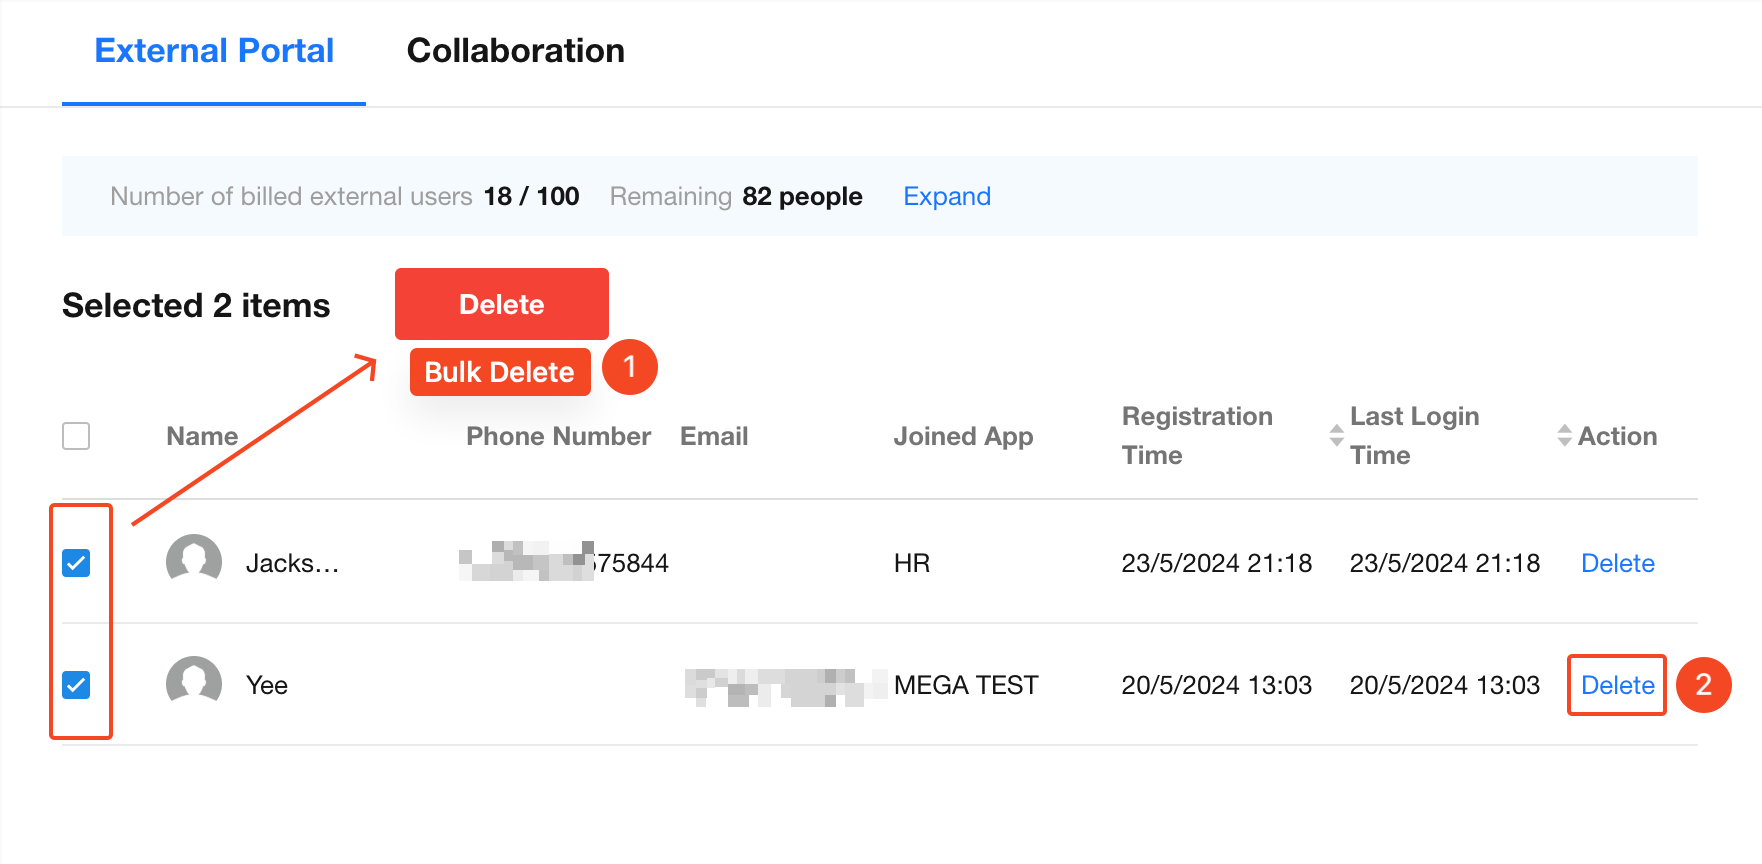Viewport: 1762px width, 864px height.
Task: Sort by Registration Time arrows
Action: click(x=1336, y=435)
